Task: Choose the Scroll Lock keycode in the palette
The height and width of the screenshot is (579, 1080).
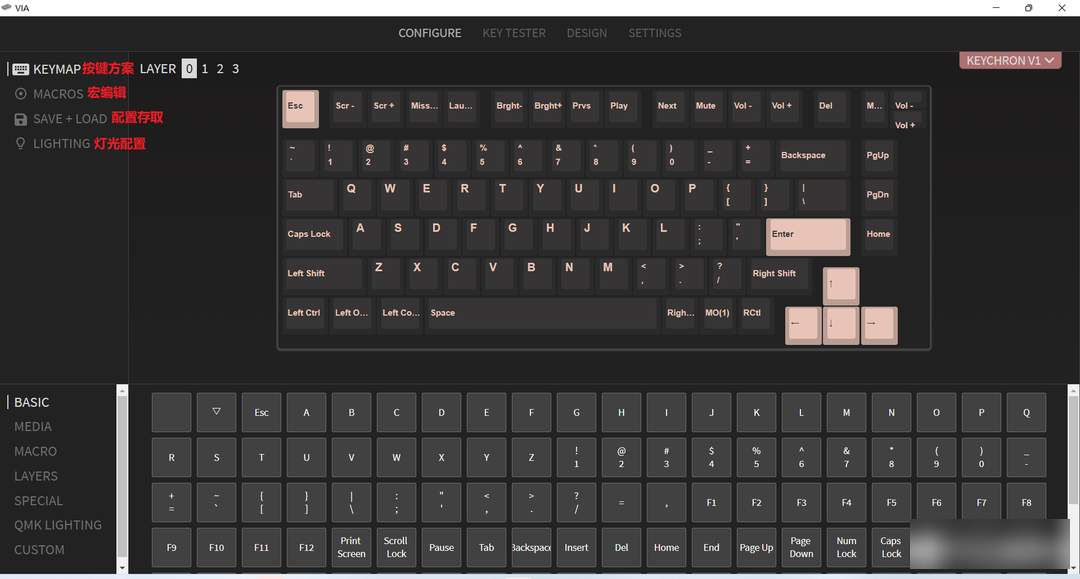Action: [x=396, y=547]
